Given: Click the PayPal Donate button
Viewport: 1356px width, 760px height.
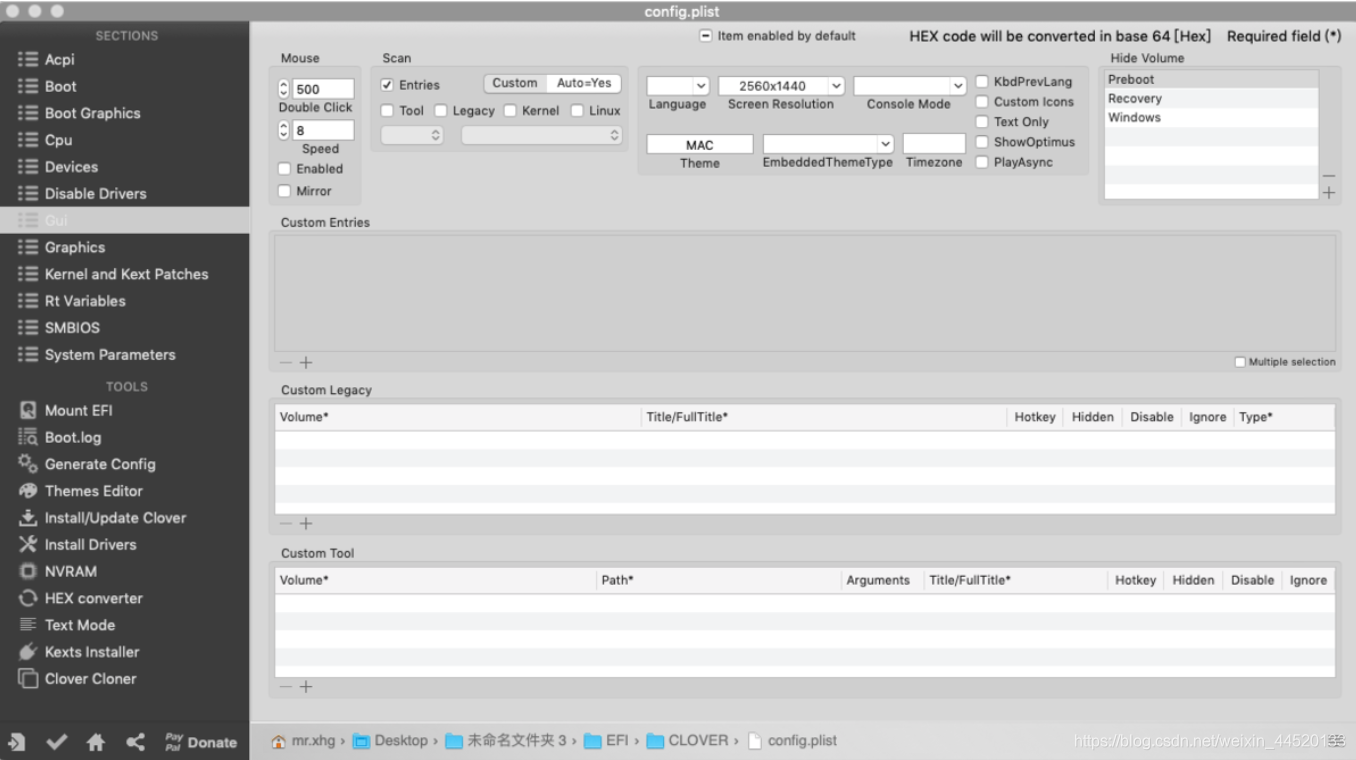Looking at the screenshot, I should pyautogui.click(x=201, y=742).
